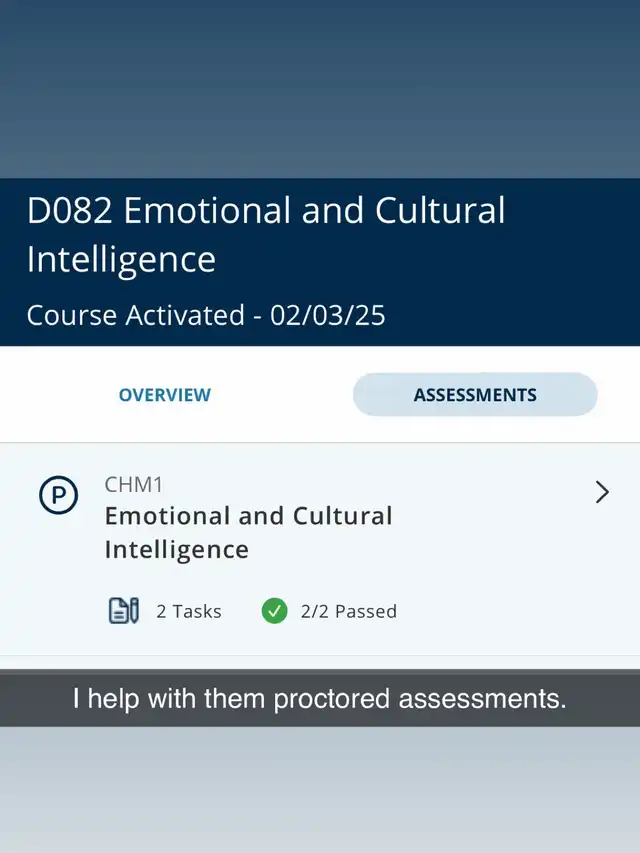Screen dimensions: 640x853
Task: Click the "02/03/25" activation date
Action: click(x=328, y=315)
